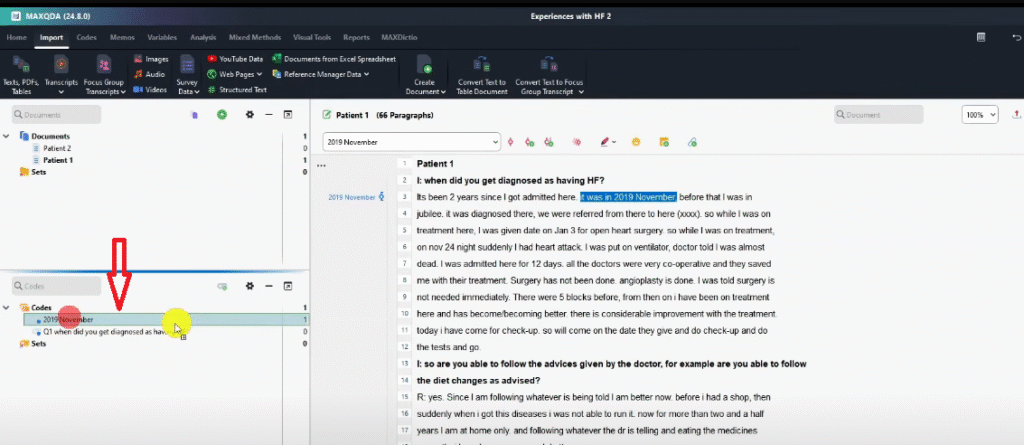Click the yellow memo icon in the toolbar
Screen dimensions: 1024x445
[664, 142]
